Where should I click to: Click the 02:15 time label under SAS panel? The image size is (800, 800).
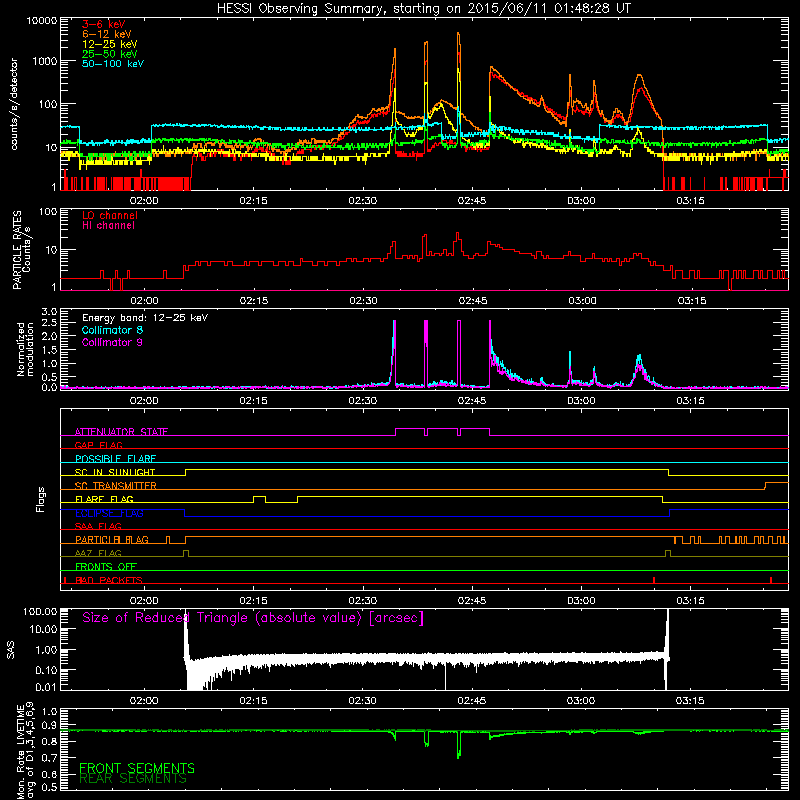[253, 701]
